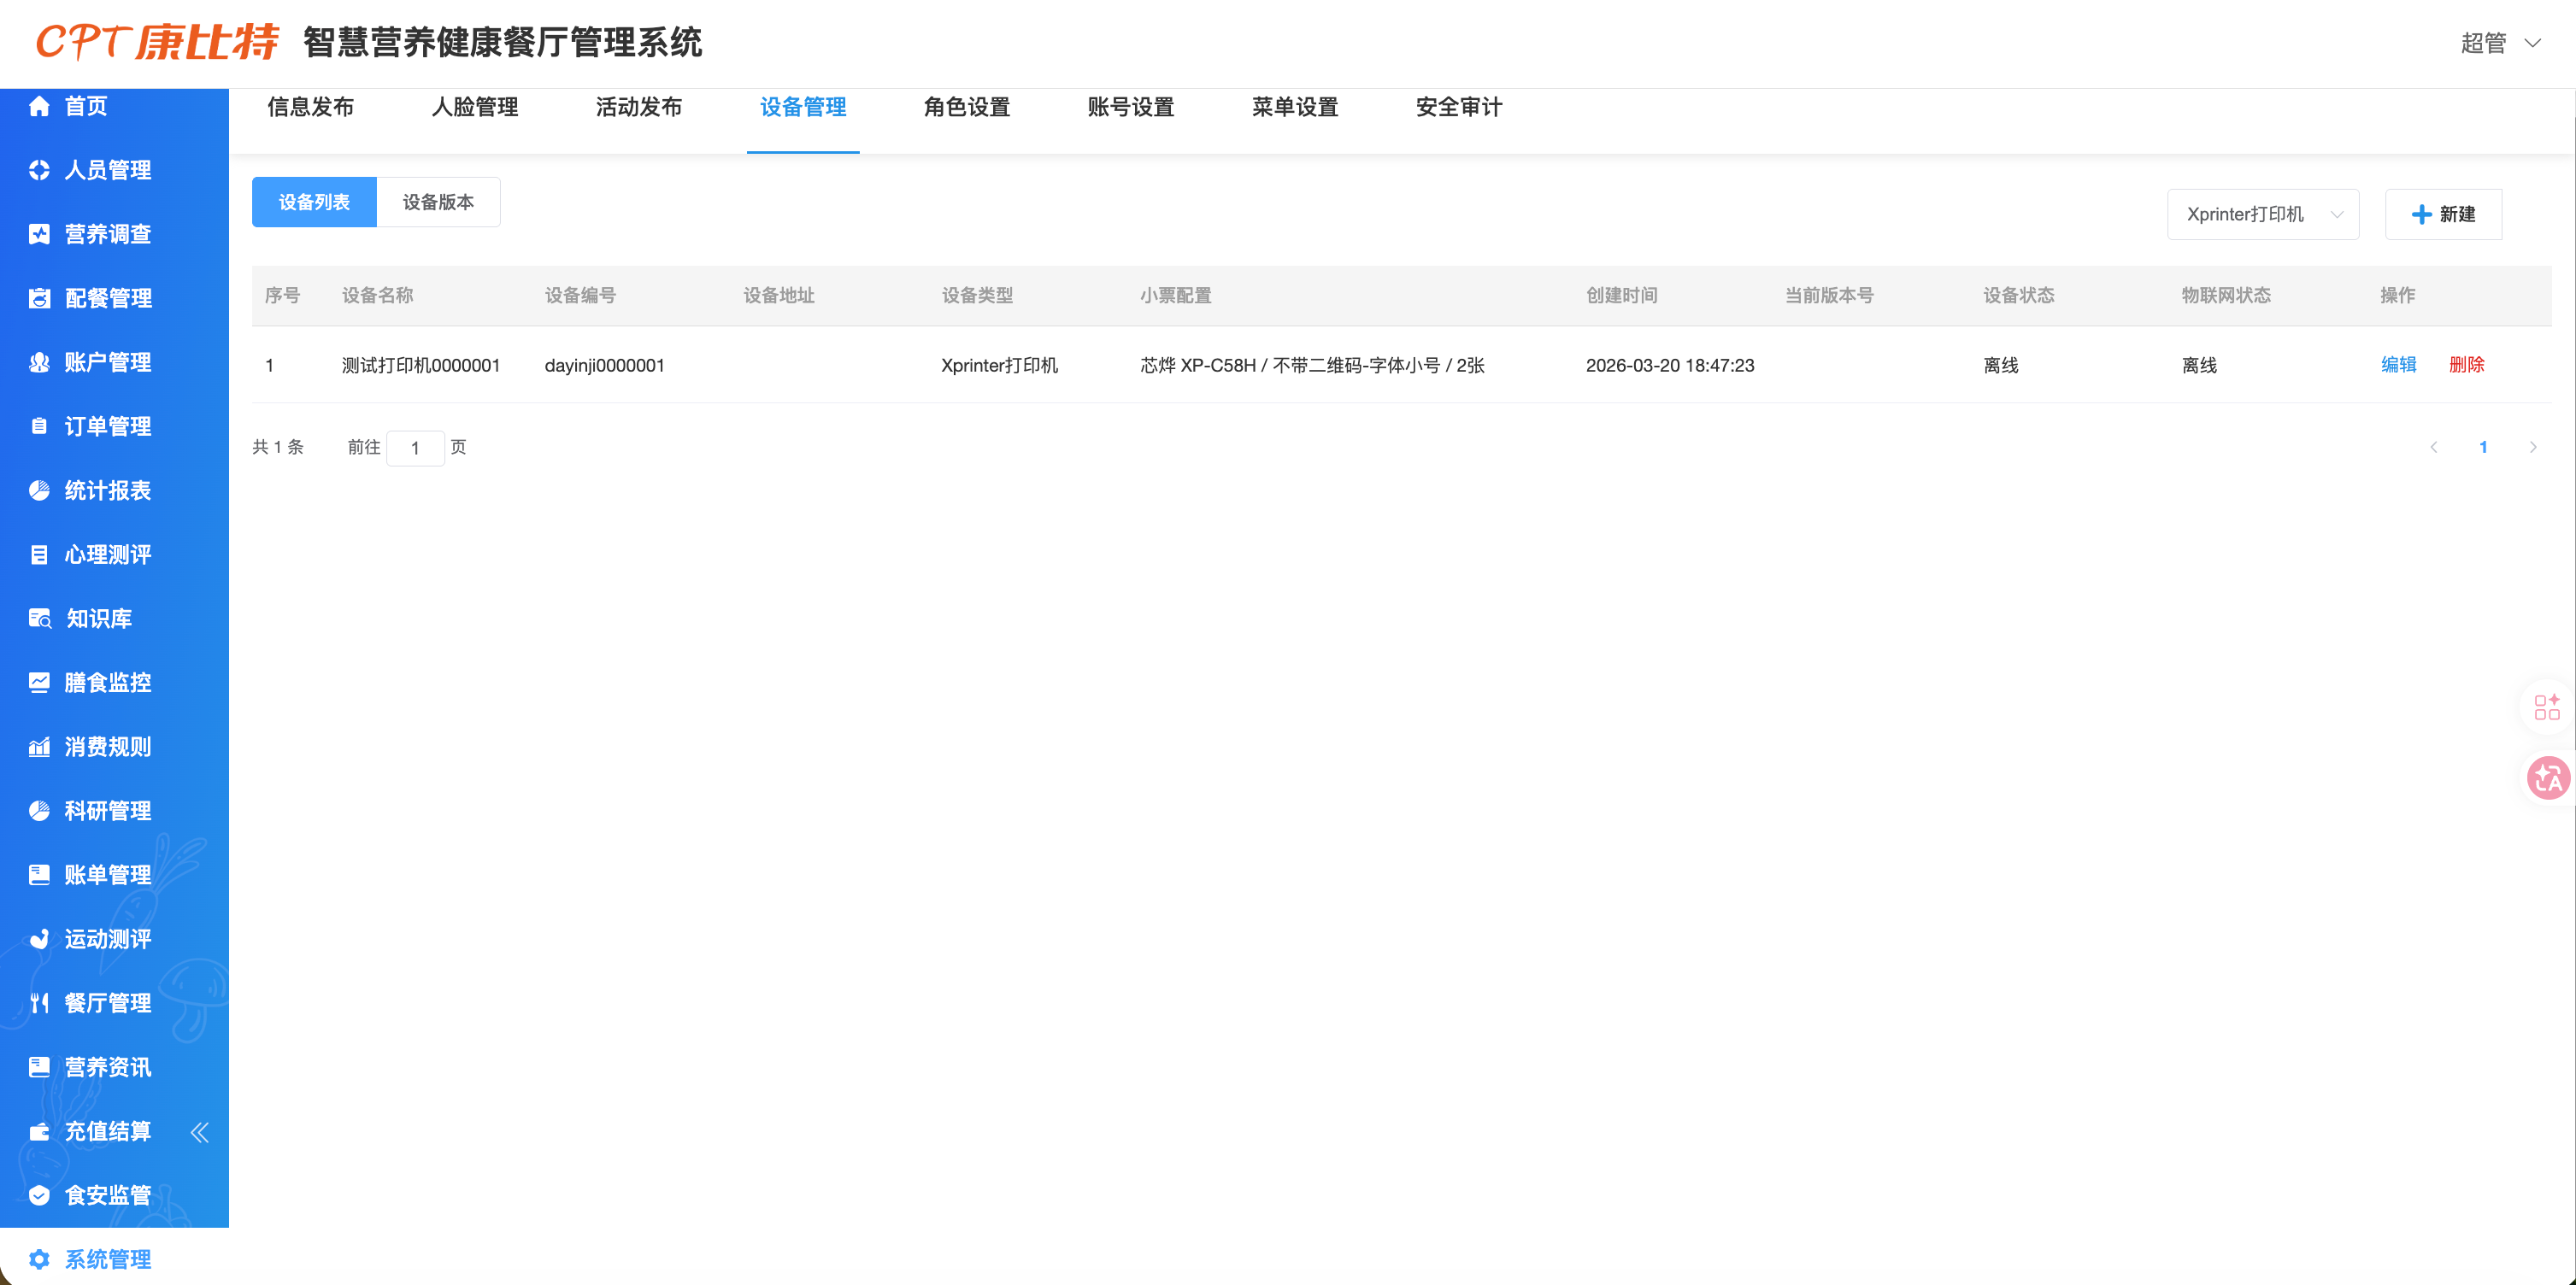Collapse the sidebar with the double-chevron icon
The height and width of the screenshot is (1285, 2576).
coord(200,1132)
